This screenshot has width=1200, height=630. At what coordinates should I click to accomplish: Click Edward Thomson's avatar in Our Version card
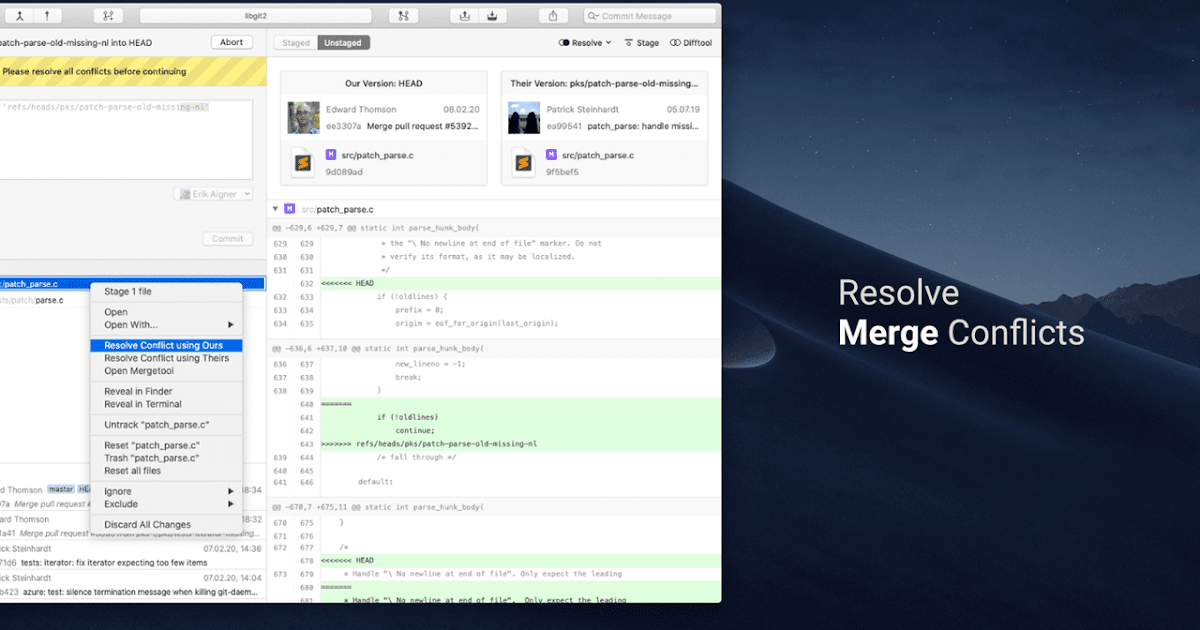pos(302,117)
